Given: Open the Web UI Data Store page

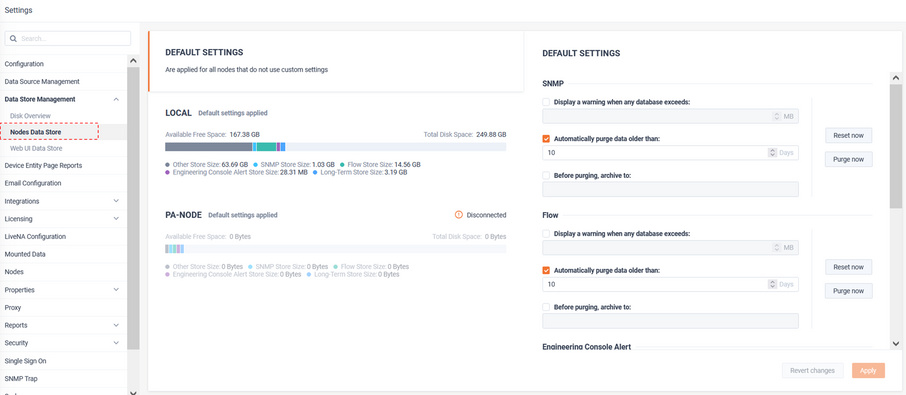Looking at the screenshot, I should click(36, 148).
